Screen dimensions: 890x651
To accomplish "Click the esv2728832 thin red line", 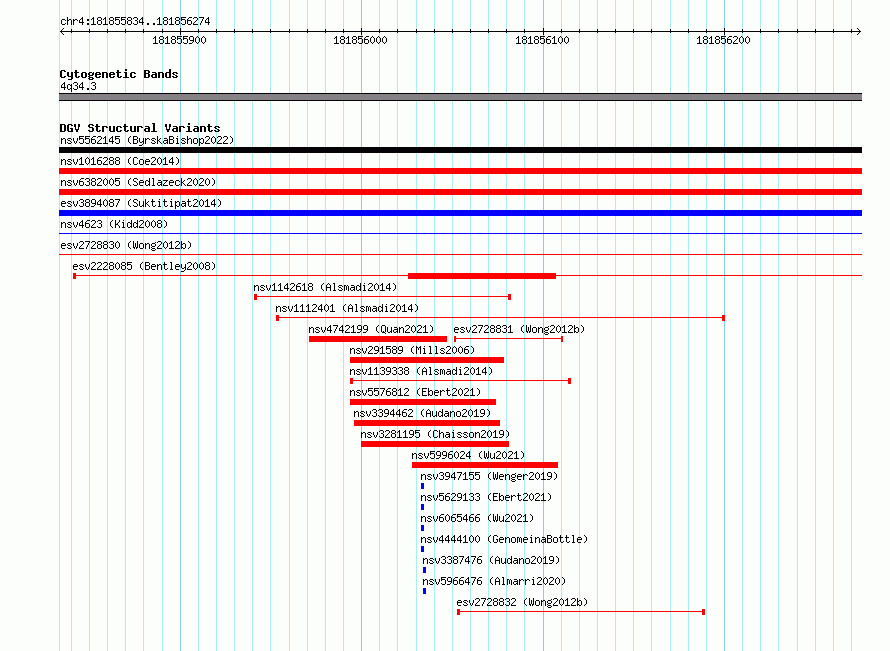I will click(581, 612).
